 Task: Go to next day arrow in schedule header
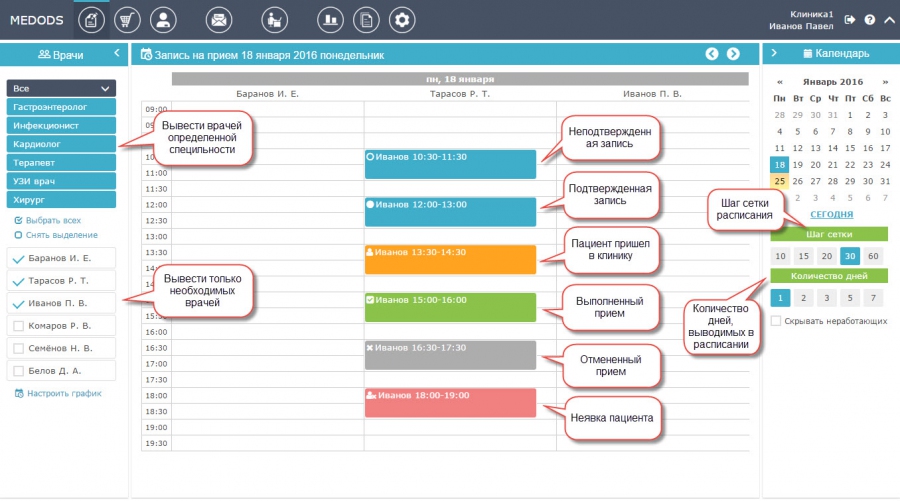(733, 54)
